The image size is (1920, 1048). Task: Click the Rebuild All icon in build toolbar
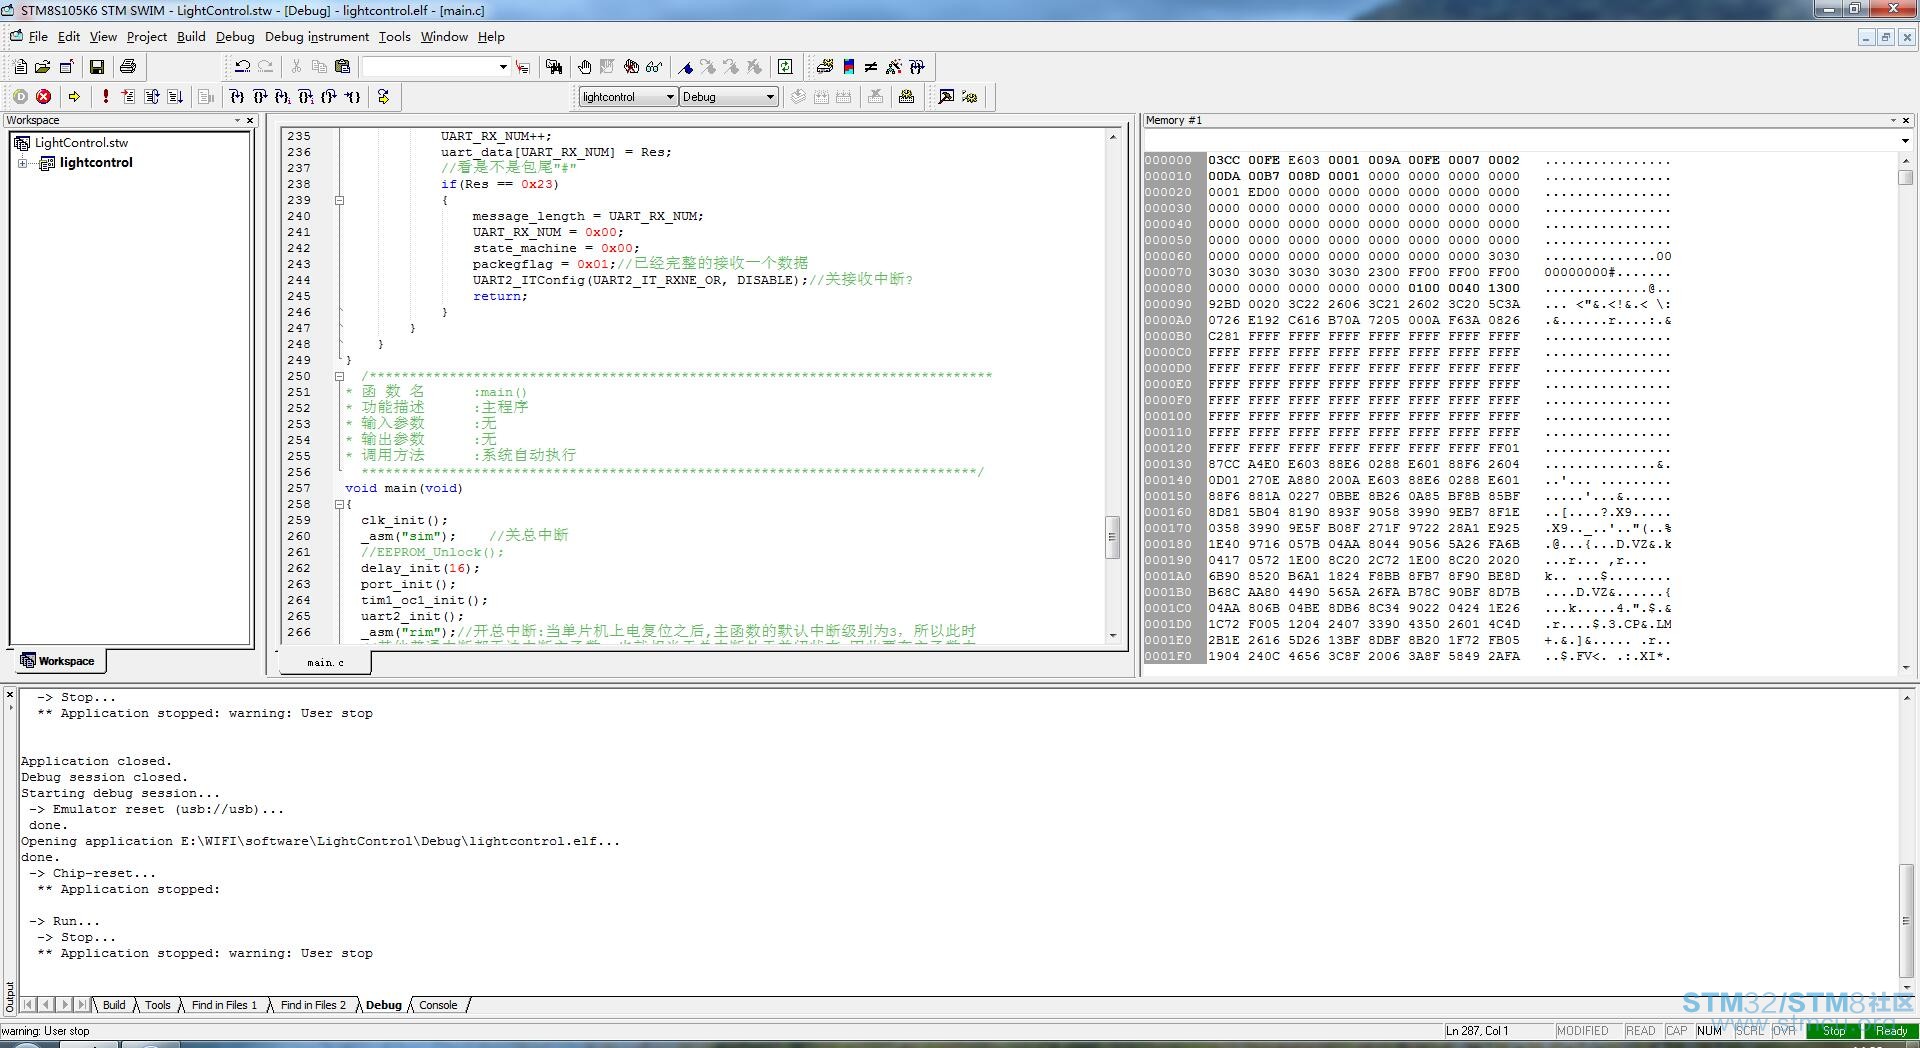[x=844, y=97]
